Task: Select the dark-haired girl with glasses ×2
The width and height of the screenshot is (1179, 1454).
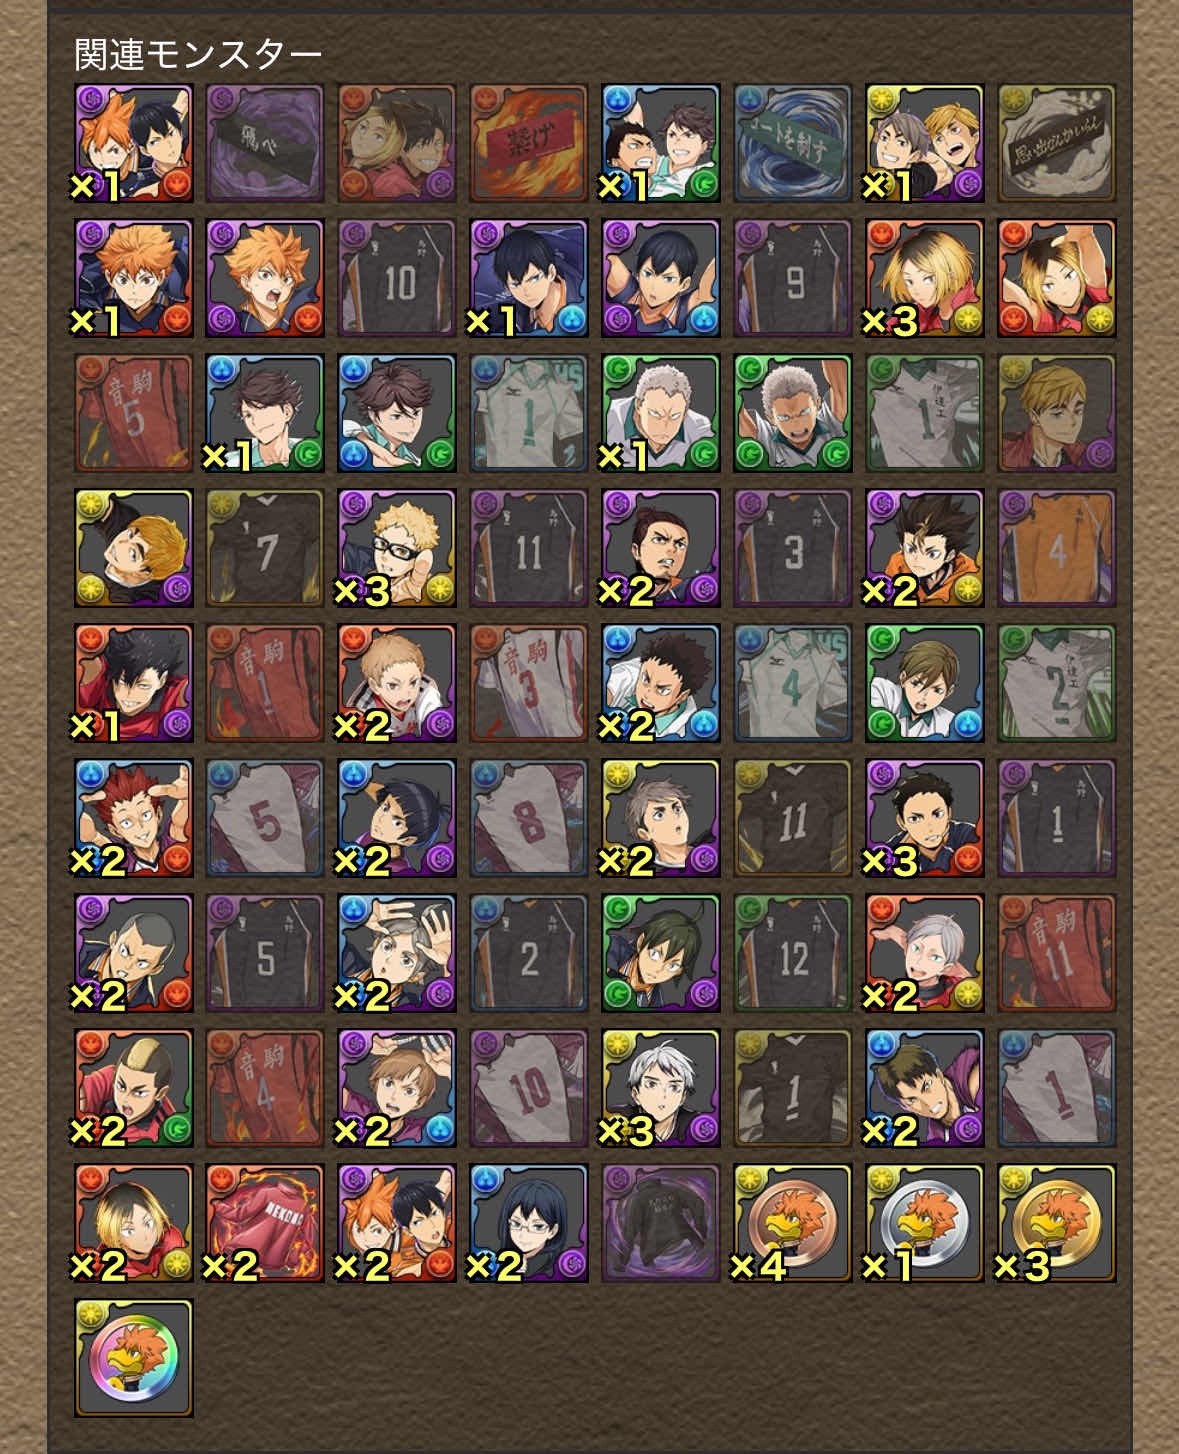Action: click(528, 1223)
